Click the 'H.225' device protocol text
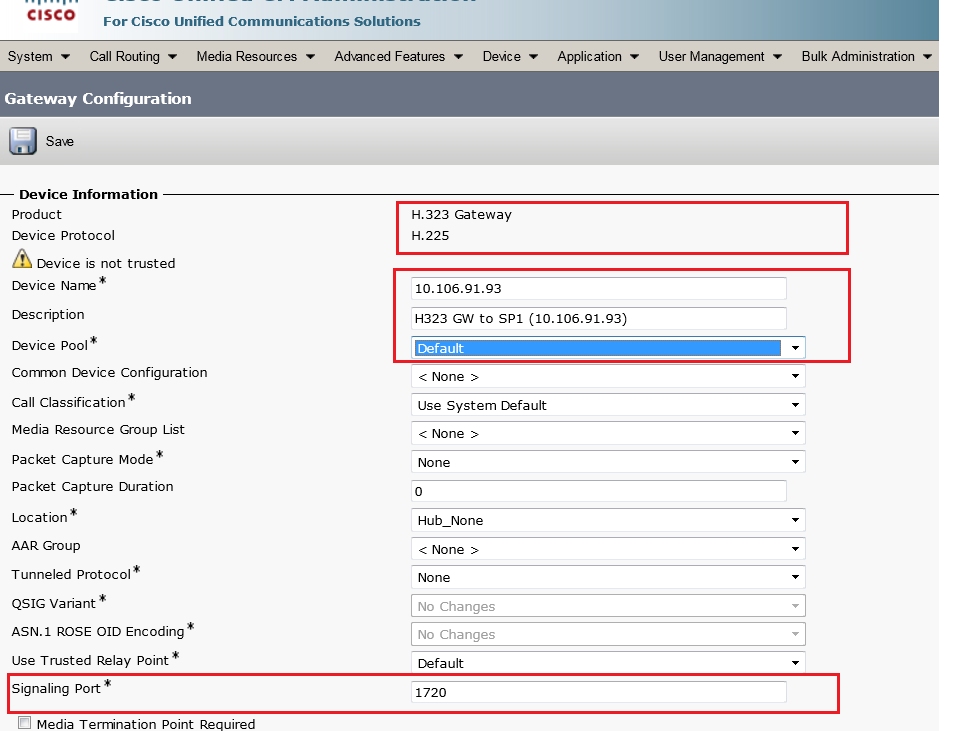The image size is (960, 731). [430, 236]
